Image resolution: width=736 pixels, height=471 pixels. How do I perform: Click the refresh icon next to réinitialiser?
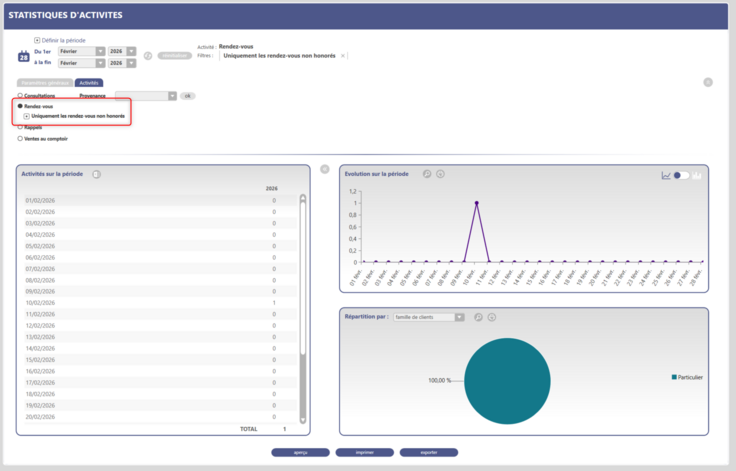(x=148, y=56)
